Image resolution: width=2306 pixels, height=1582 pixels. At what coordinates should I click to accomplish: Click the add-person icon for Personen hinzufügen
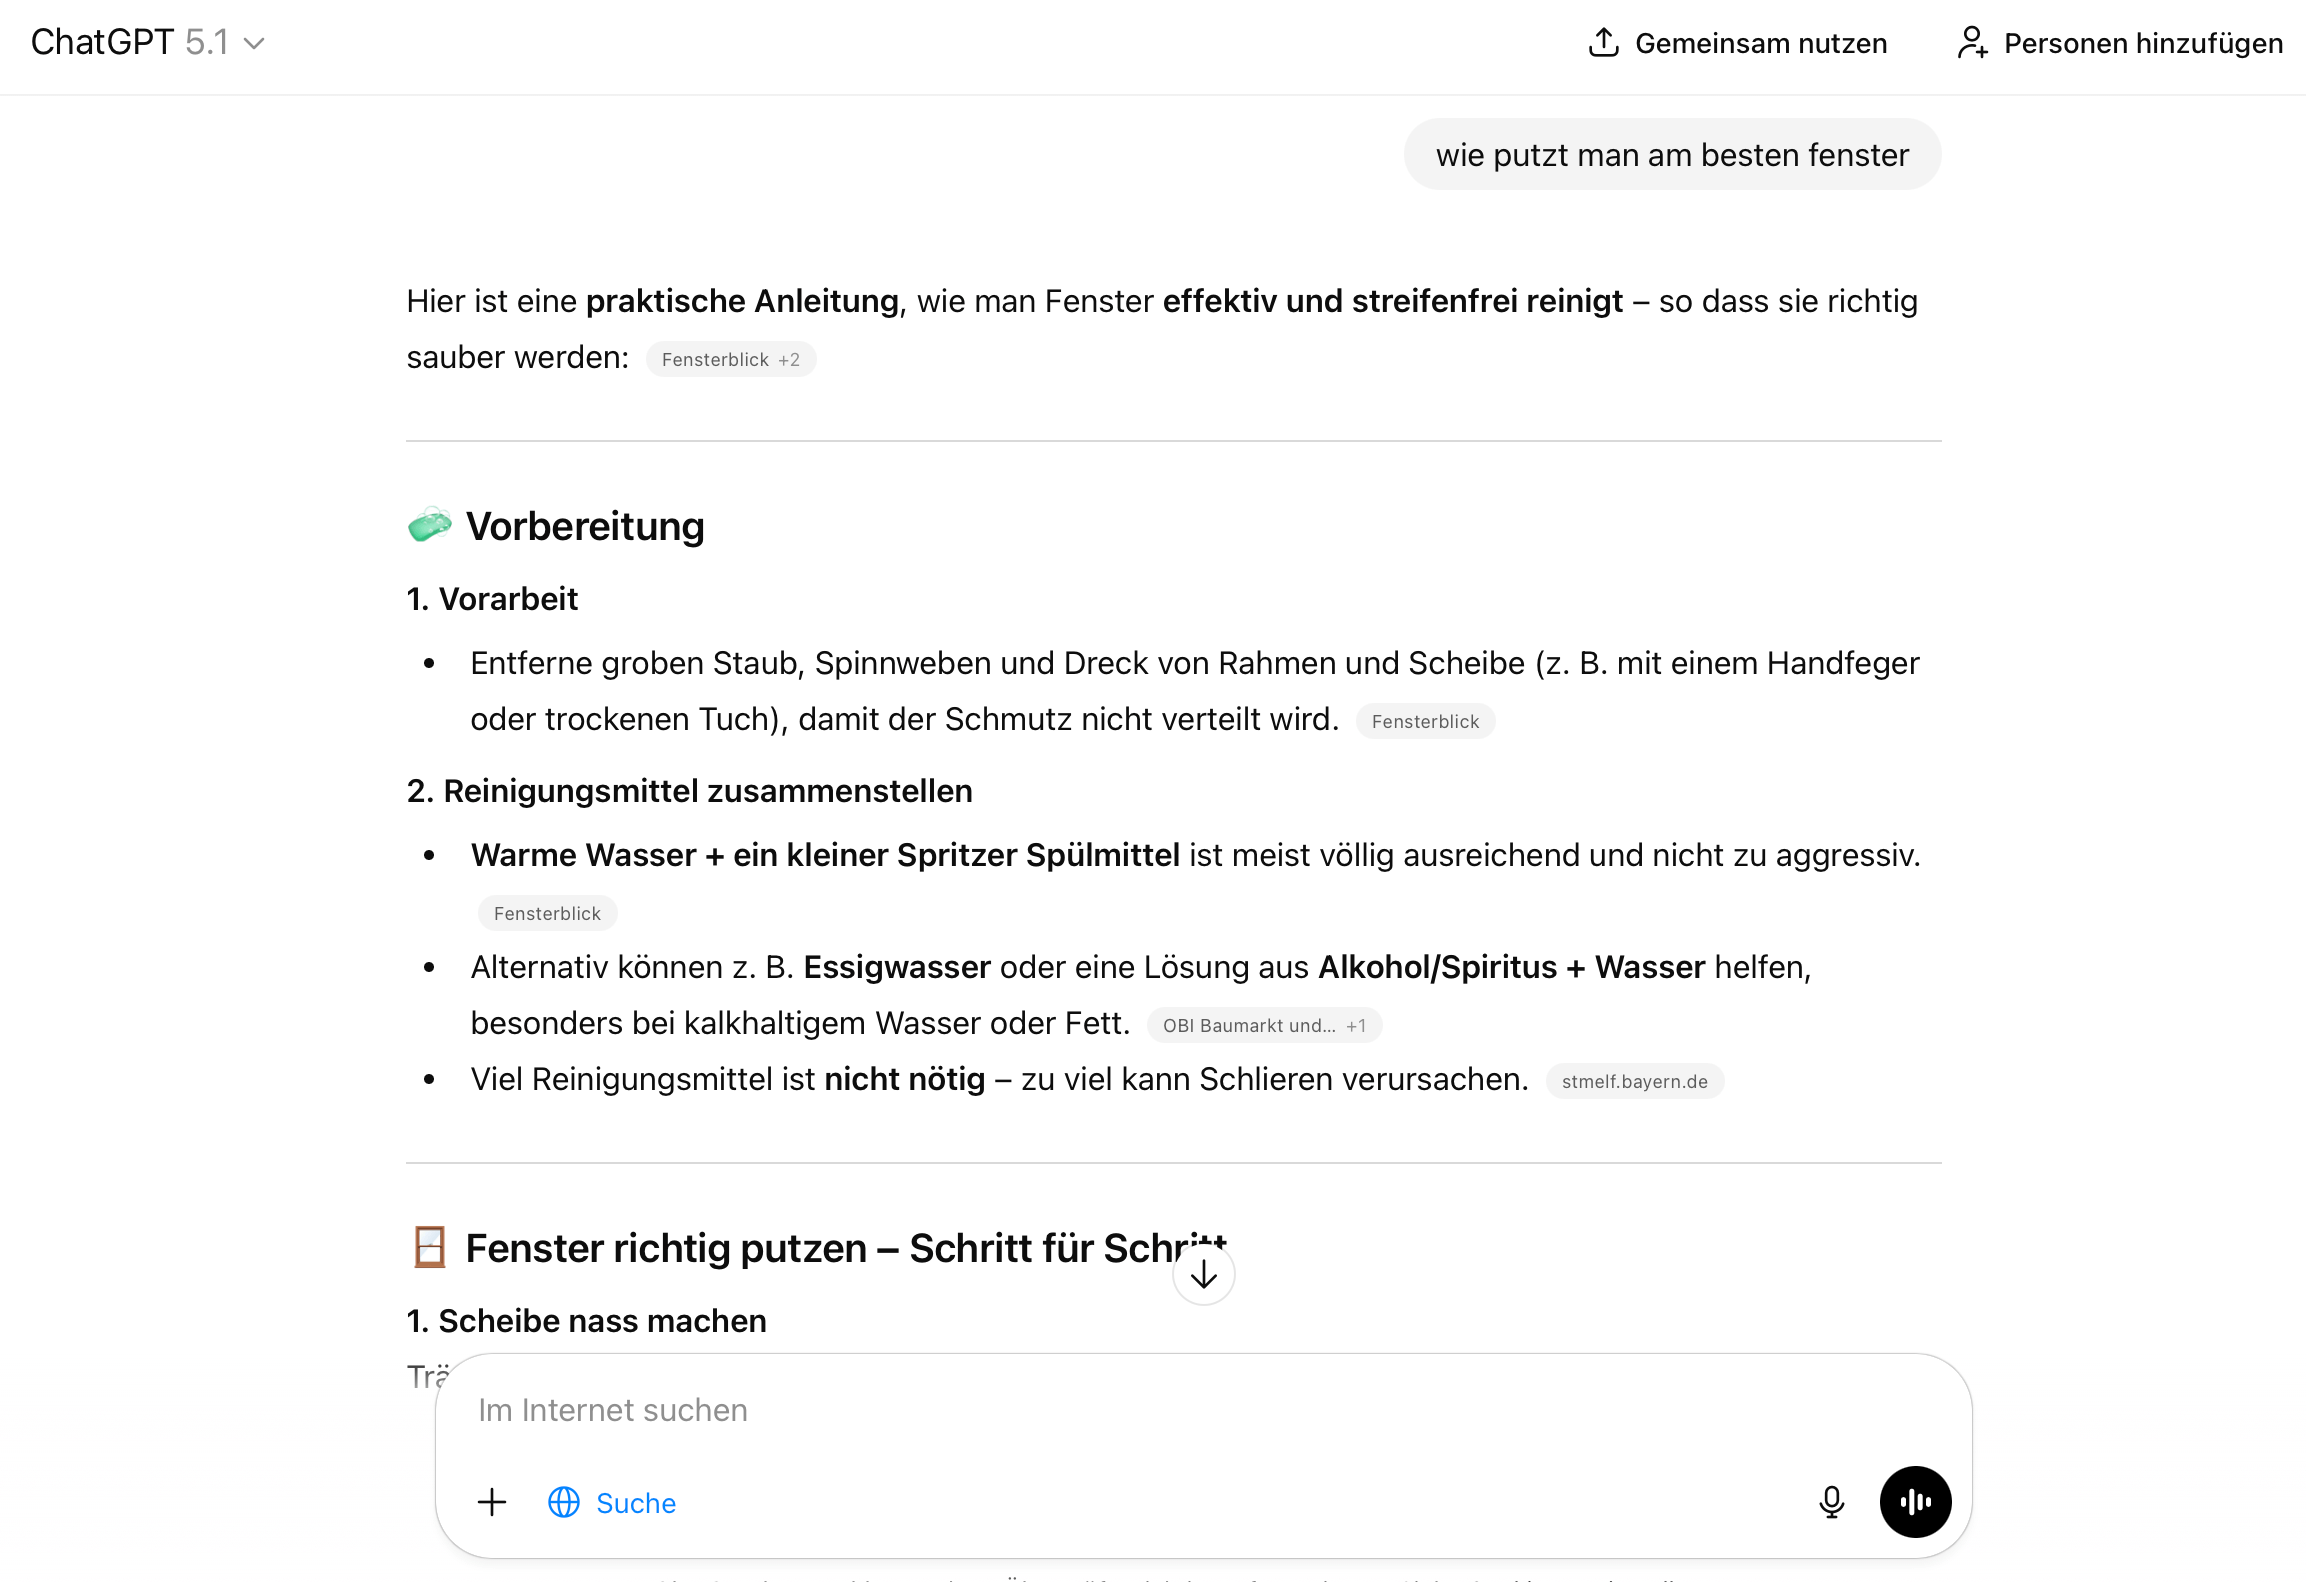1972,42
